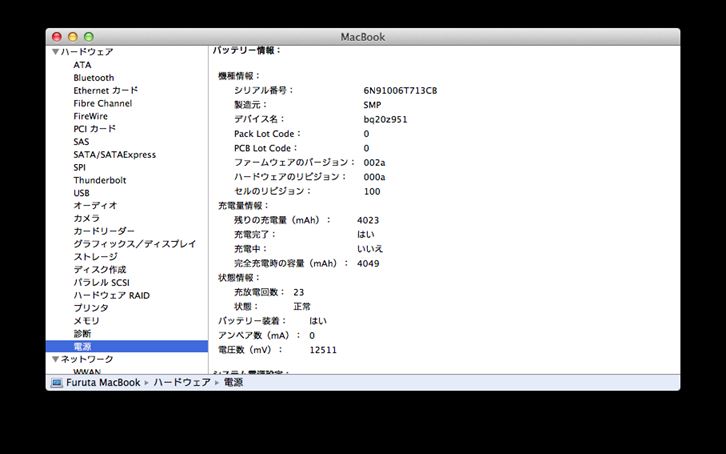Click the hardware revision value 000a
This screenshot has height=454, width=726.
pos(374,177)
